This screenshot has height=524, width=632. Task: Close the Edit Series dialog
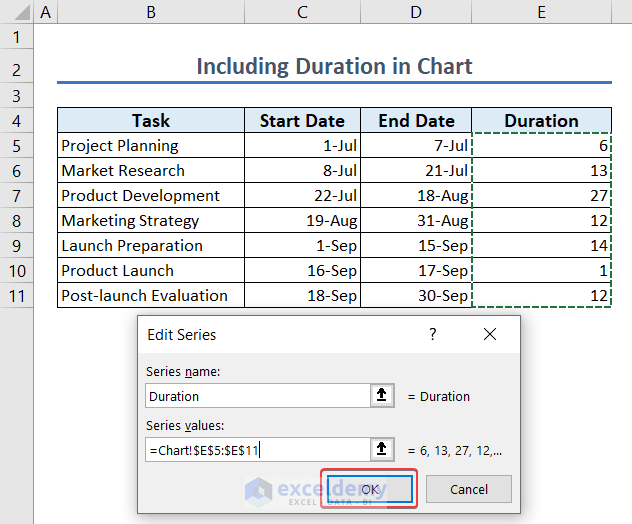click(x=489, y=334)
